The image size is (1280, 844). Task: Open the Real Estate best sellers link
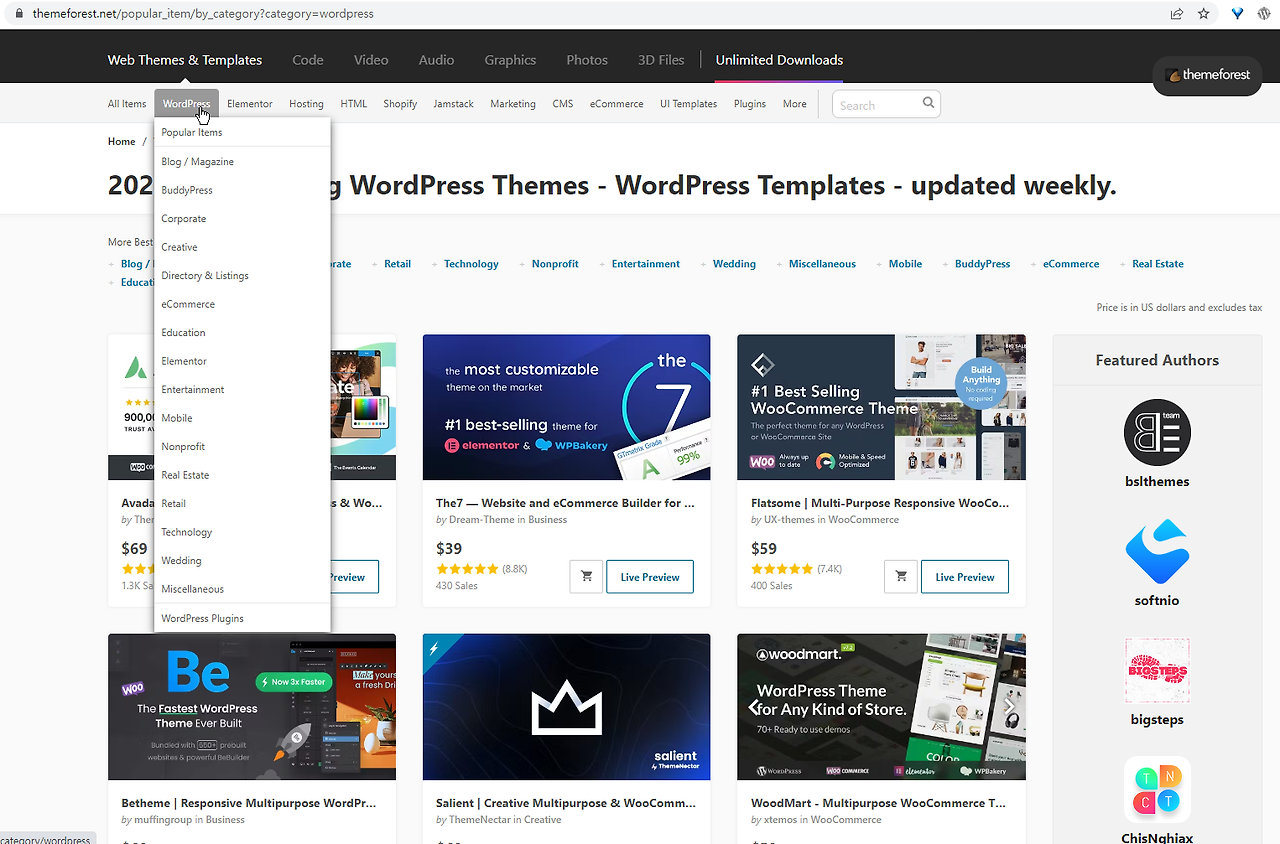coord(1158,264)
